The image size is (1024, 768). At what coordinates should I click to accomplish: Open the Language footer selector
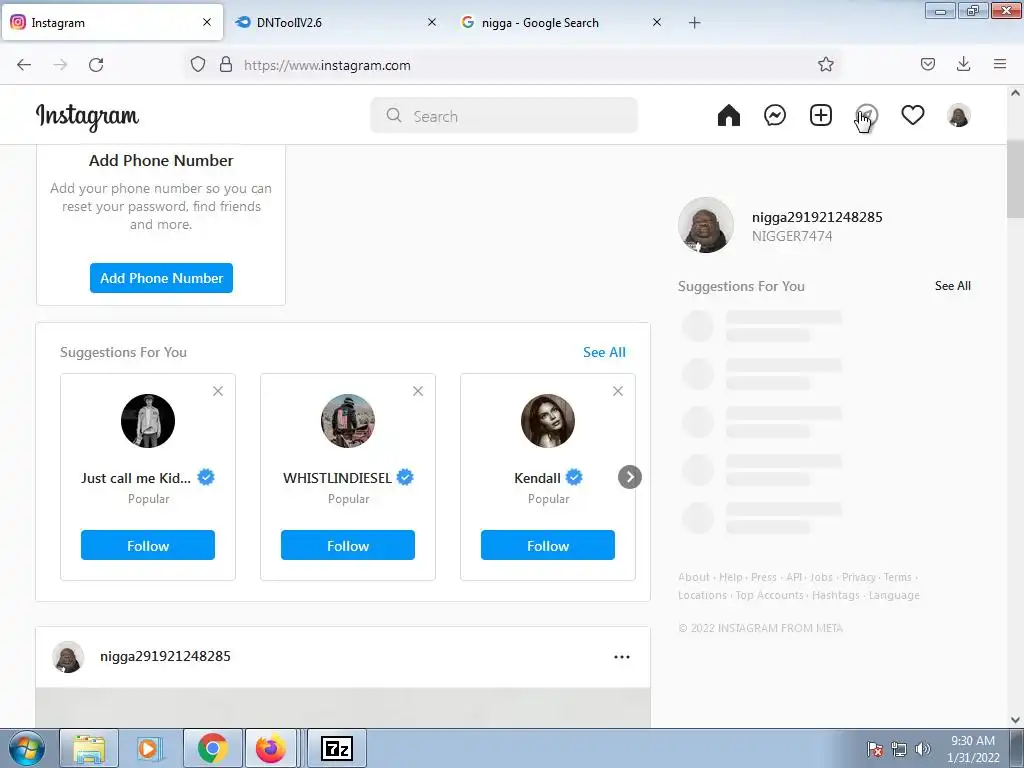pos(894,596)
